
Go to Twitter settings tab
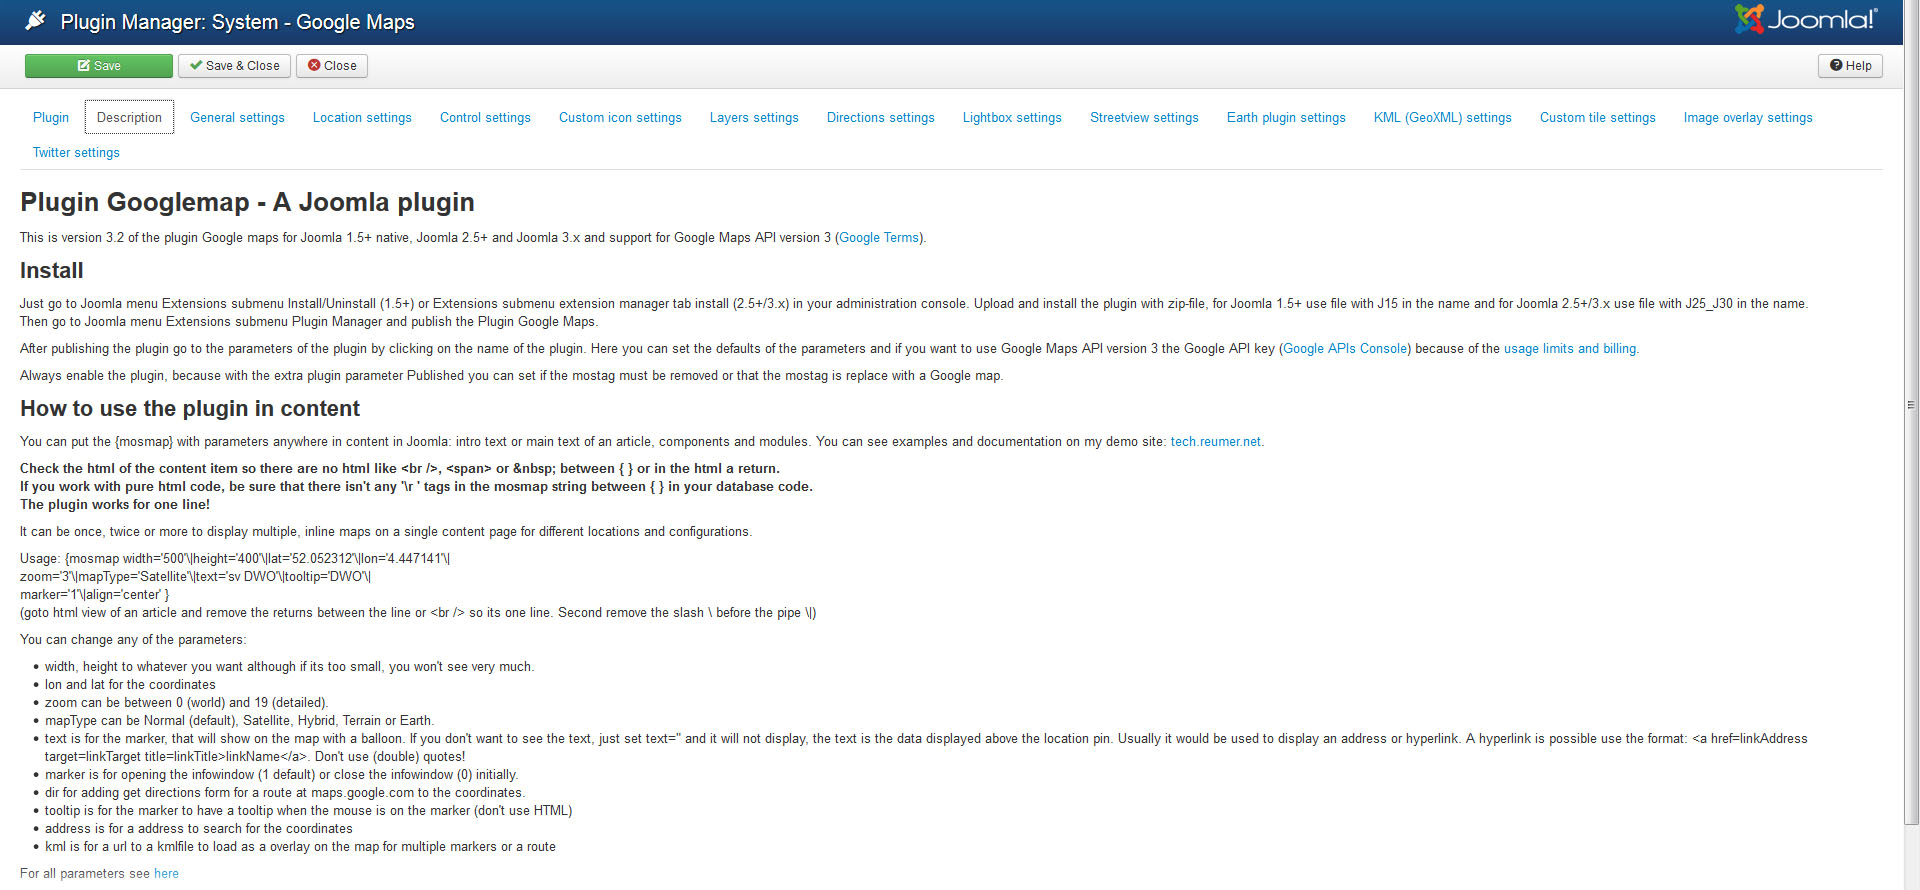click(x=76, y=152)
